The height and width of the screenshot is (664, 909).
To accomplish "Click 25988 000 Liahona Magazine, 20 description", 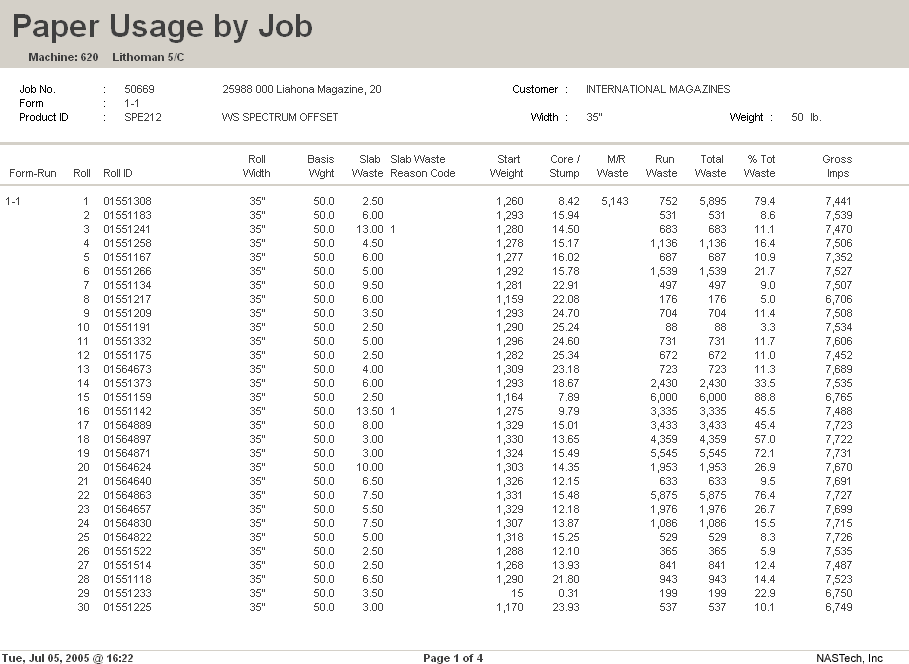I will [301, 89].
